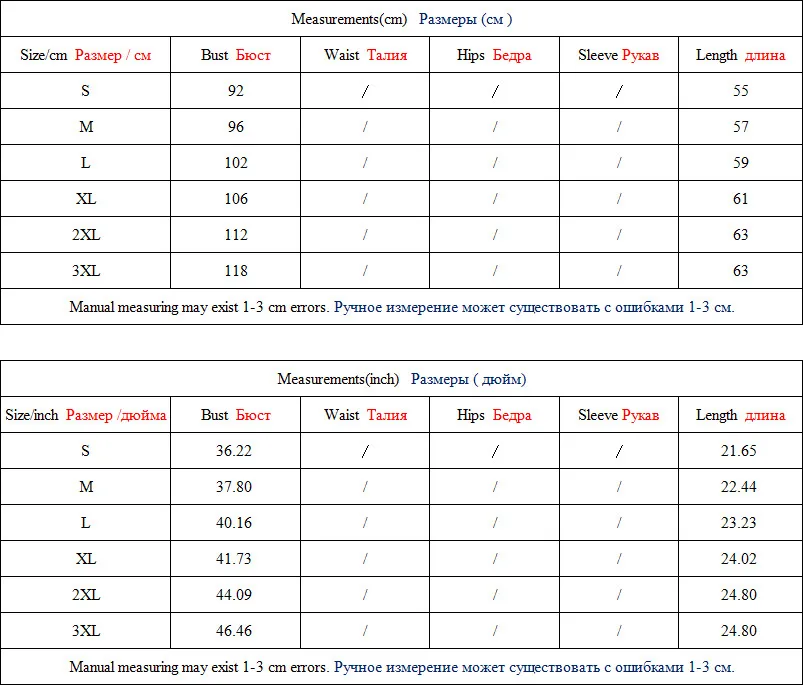Image resolution: width=803 pixels, height=685 pixels.
Task: Click the length 24.80 in the 3XL inch row
Action: click(738, 630)
